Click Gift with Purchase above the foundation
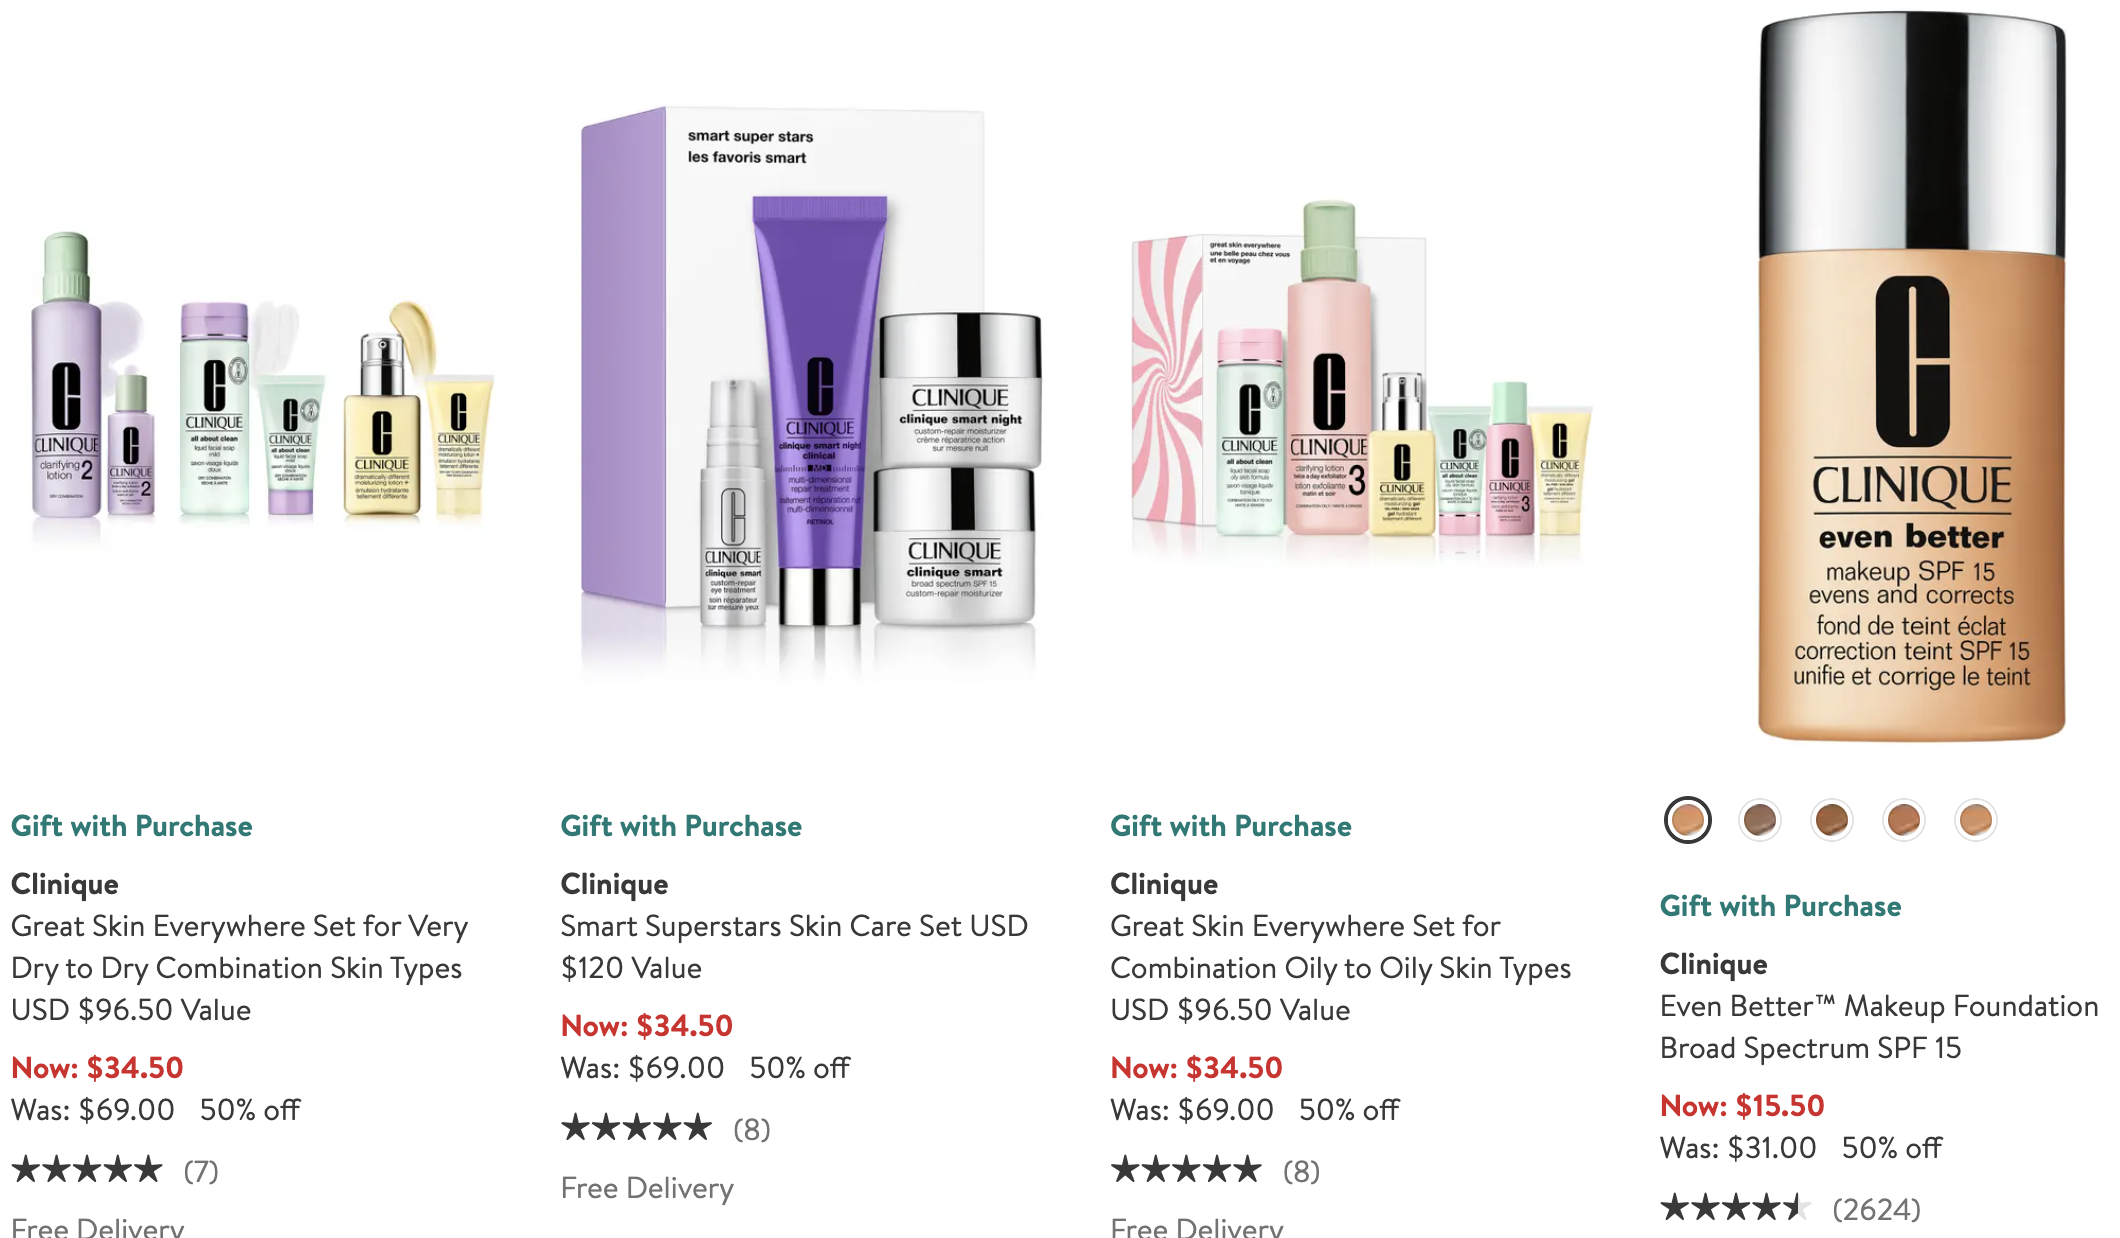This screenshot has height=1238, width=2120. (x=1780, y=906)
